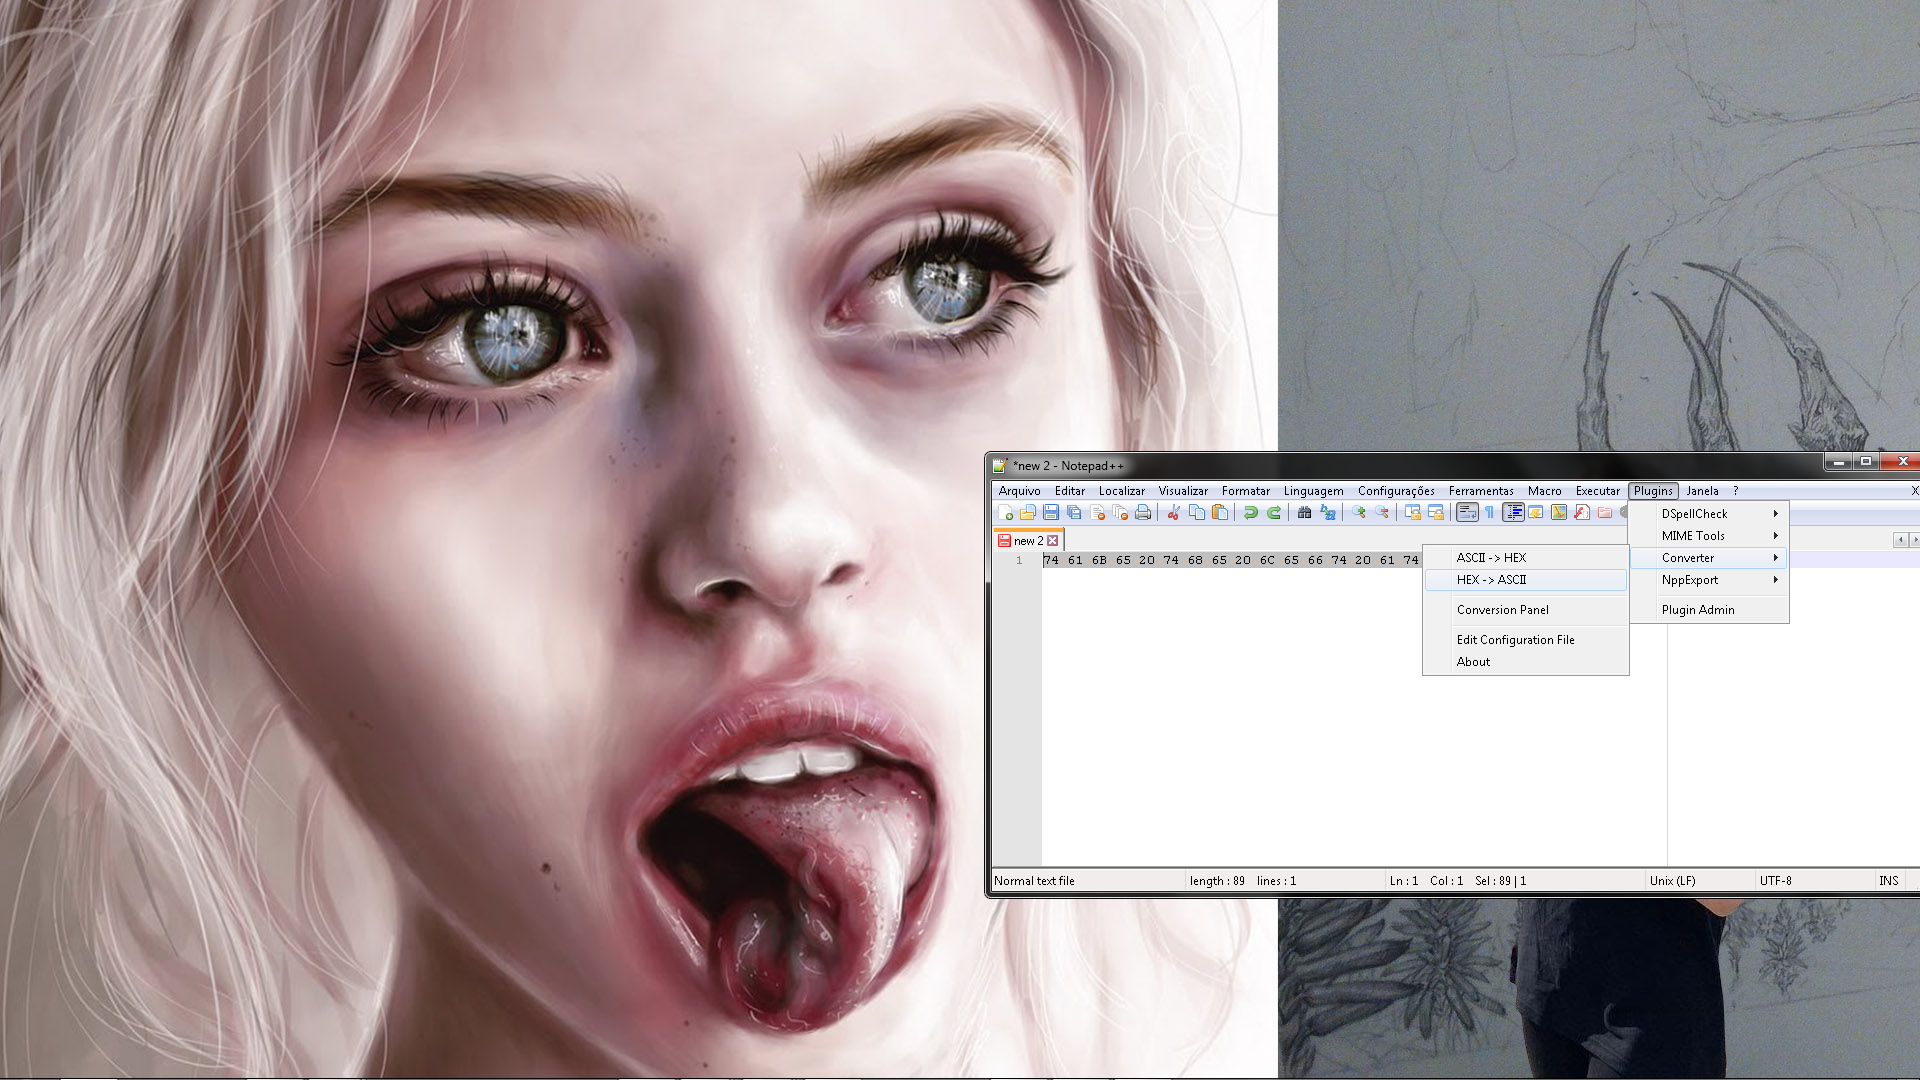The height and width of the screenshot is (1080, 1920).
Task: Toggle word wrap toolbar button
Action: coord(1467,512)
